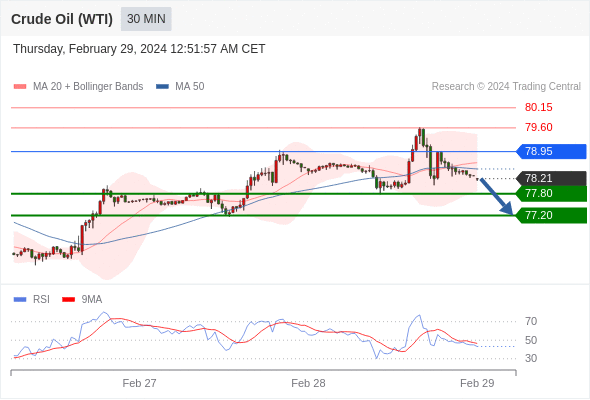
Task: Toggle the RSI legend label
Action: point(41,300)
